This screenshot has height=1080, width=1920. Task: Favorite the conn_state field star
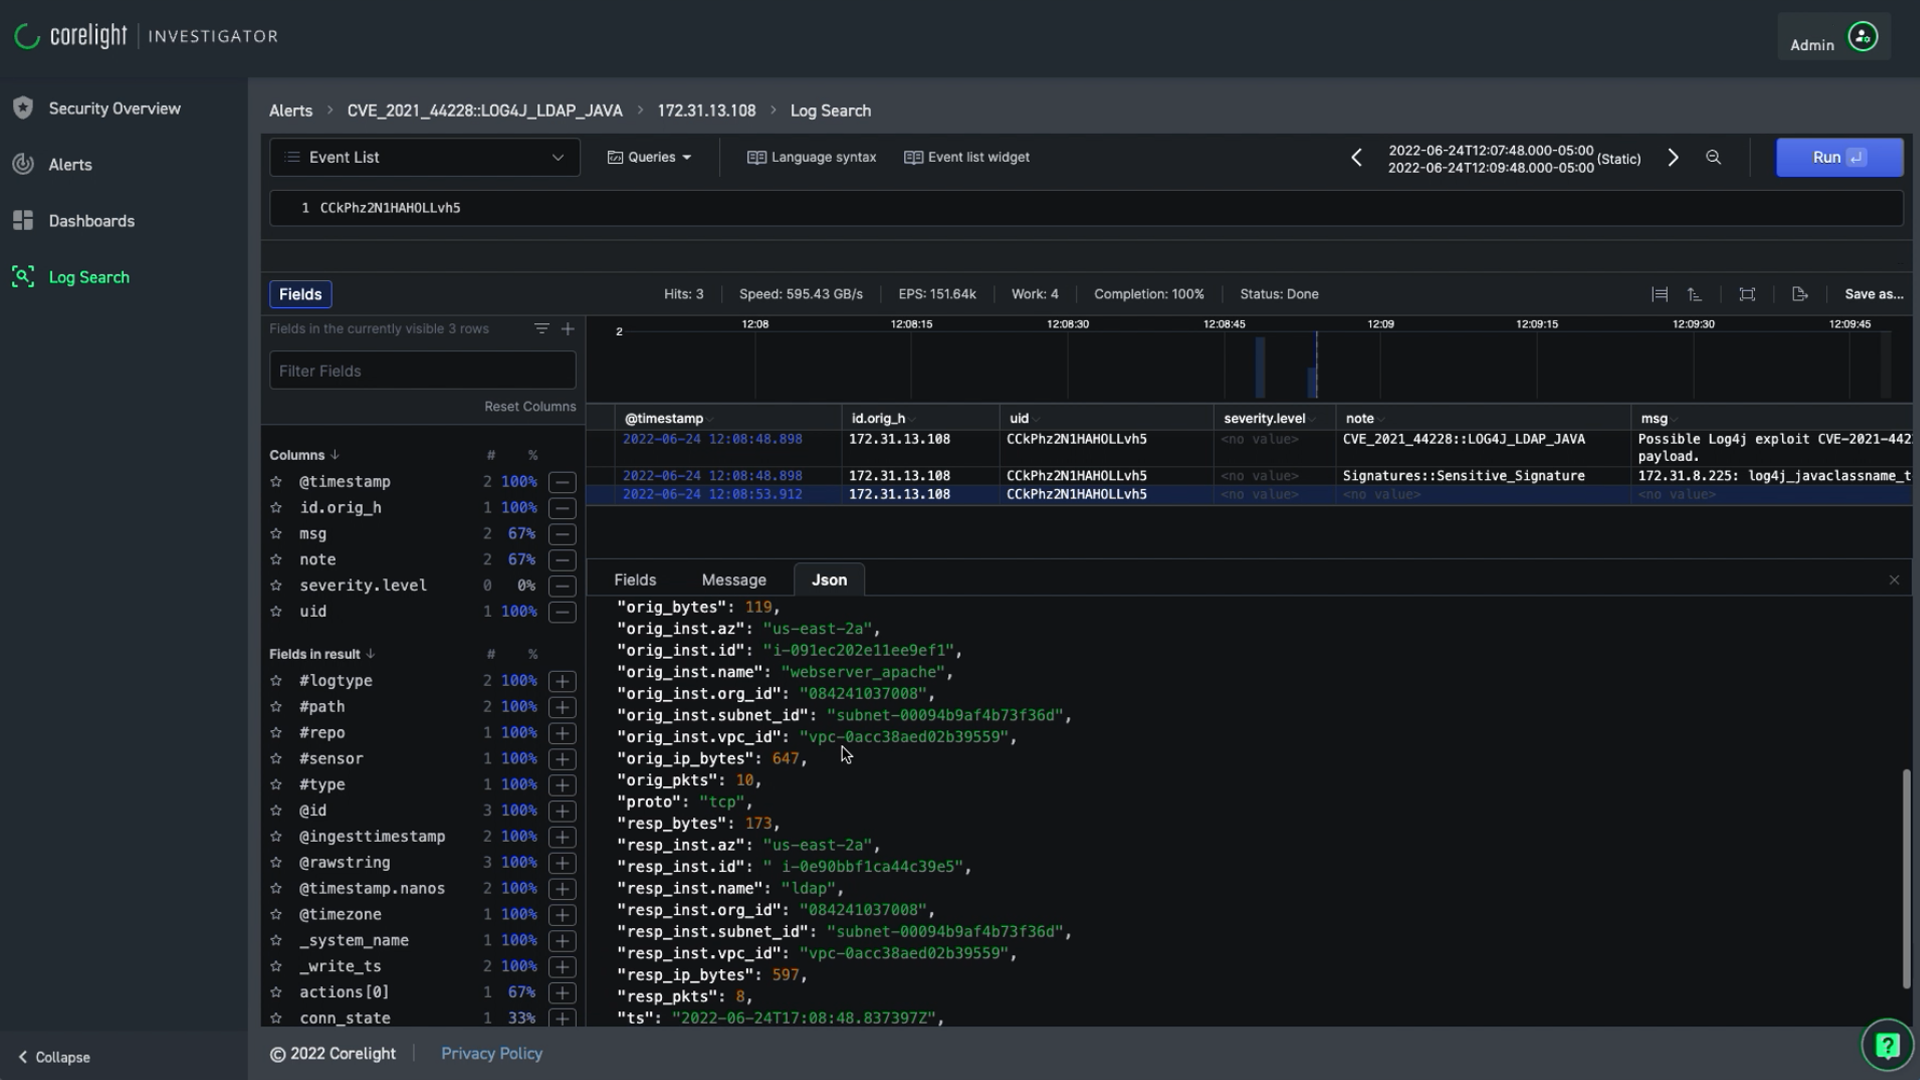coord(276,1018)
